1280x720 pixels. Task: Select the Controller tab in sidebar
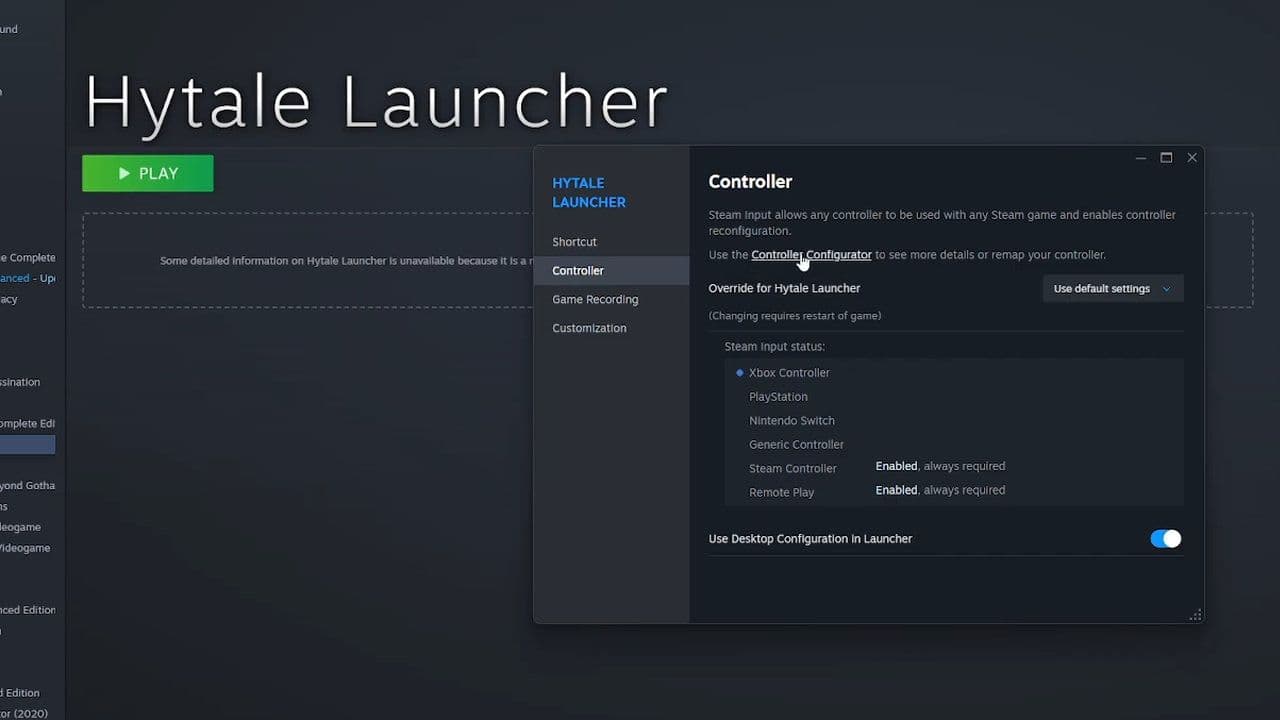point(578,271)
